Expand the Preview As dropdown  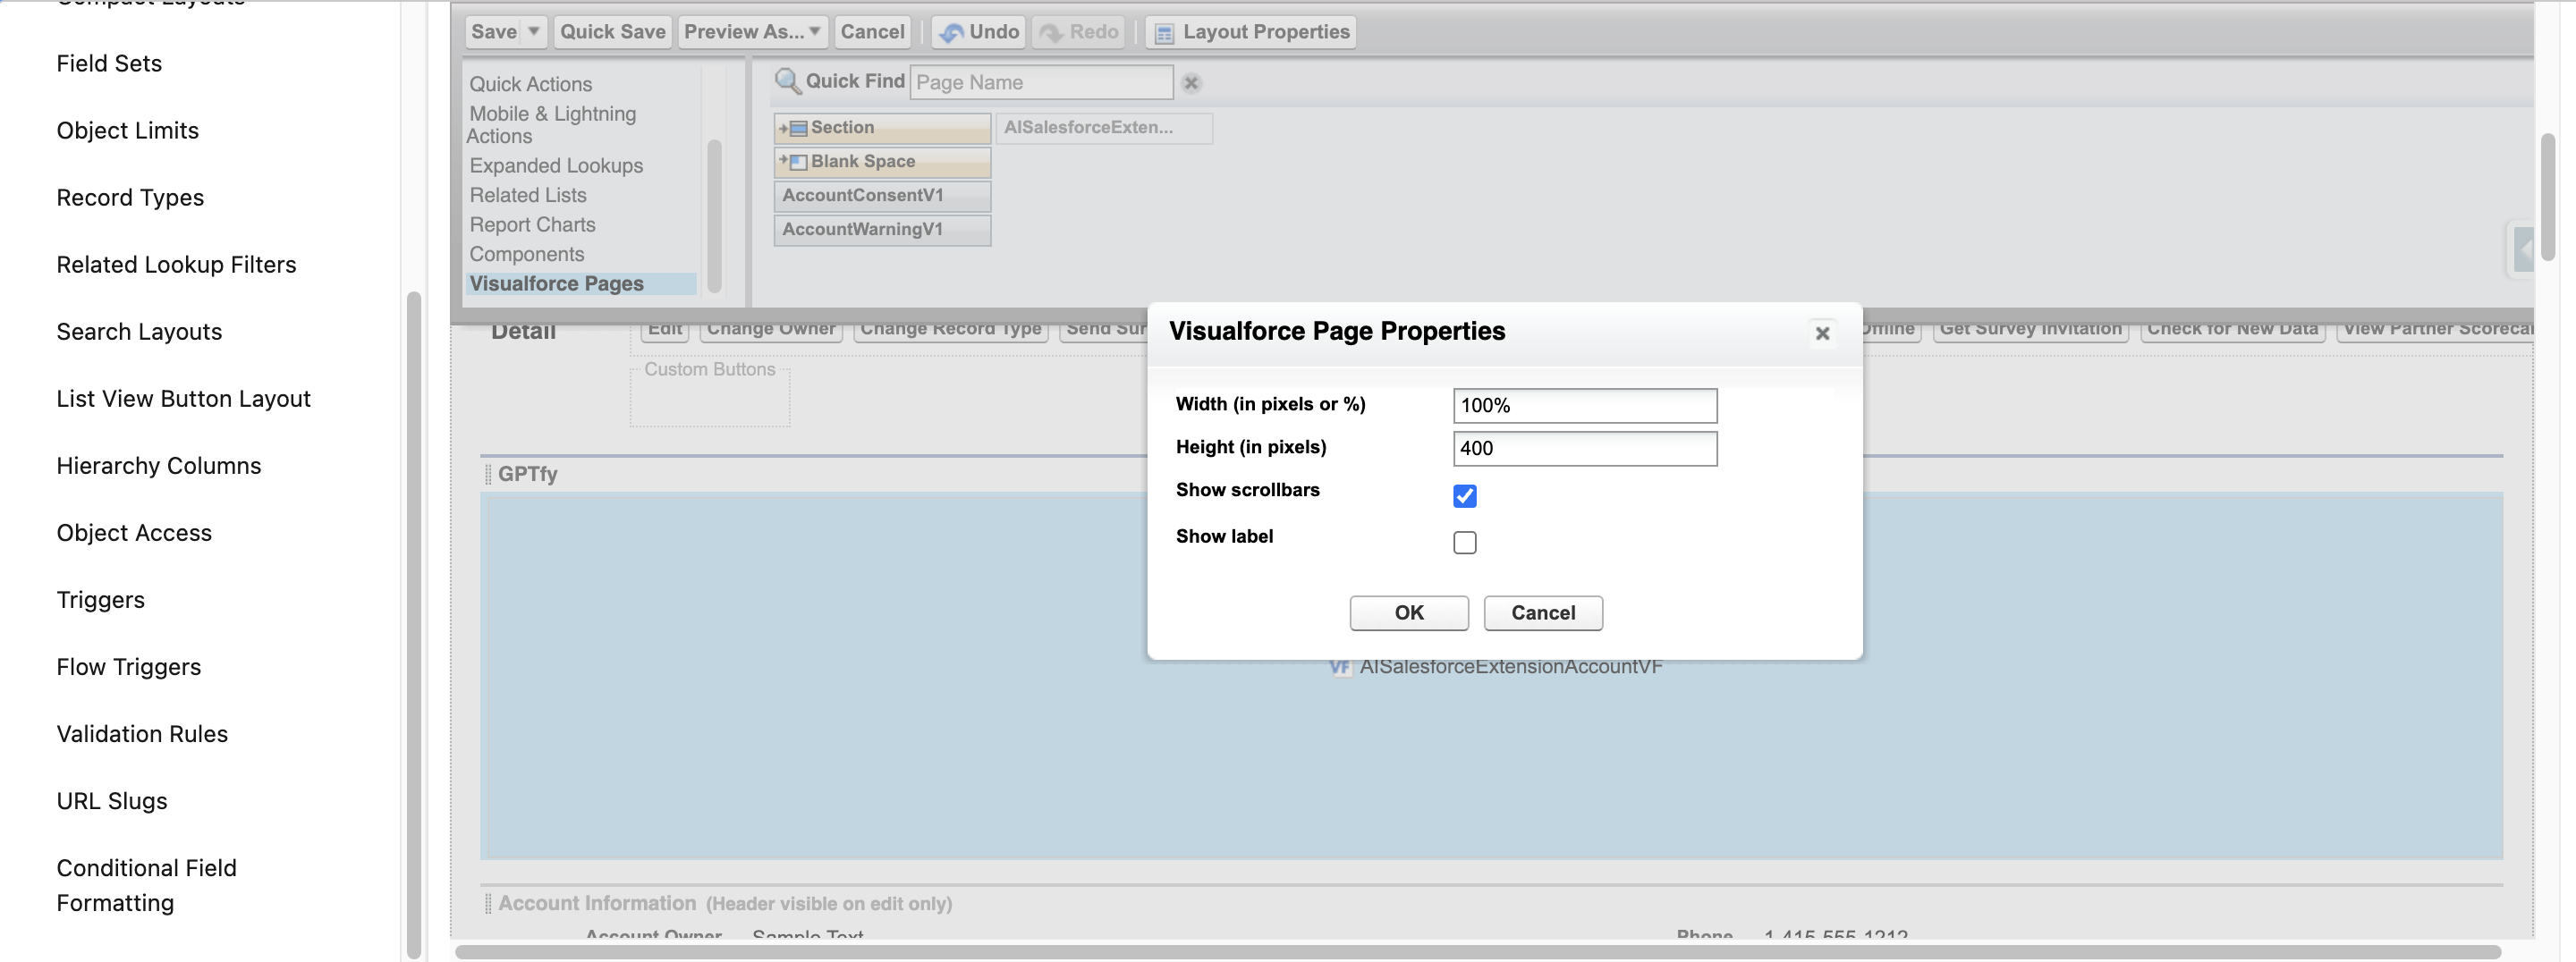coord(815,32)
